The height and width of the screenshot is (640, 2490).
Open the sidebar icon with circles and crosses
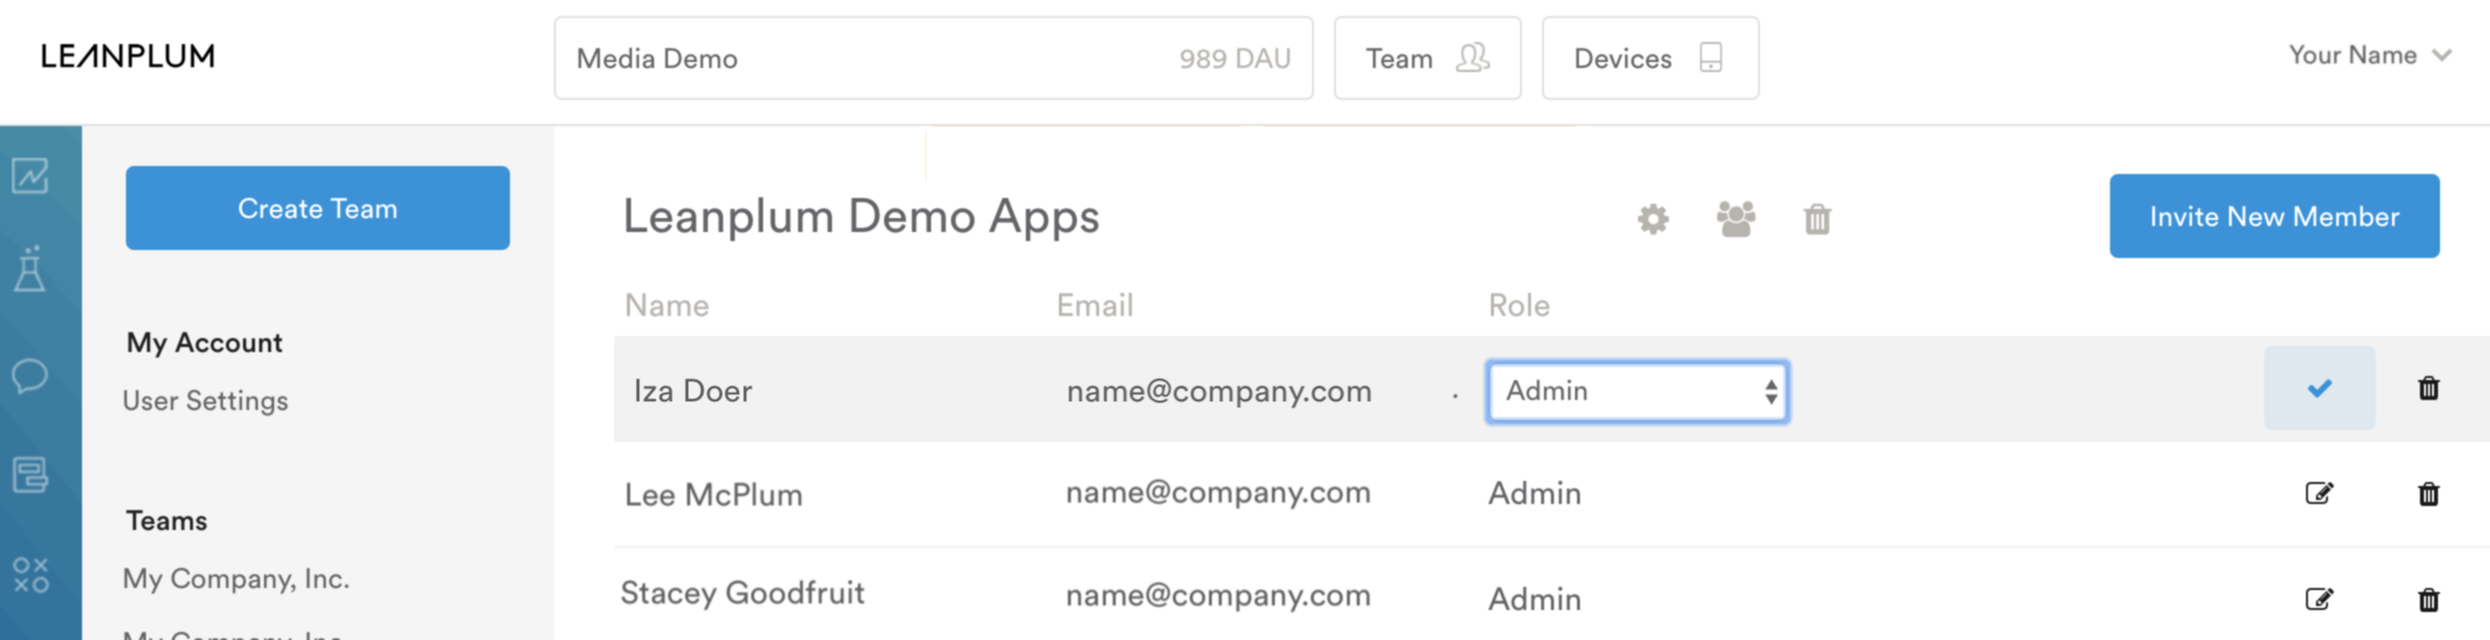click(30, 575)
